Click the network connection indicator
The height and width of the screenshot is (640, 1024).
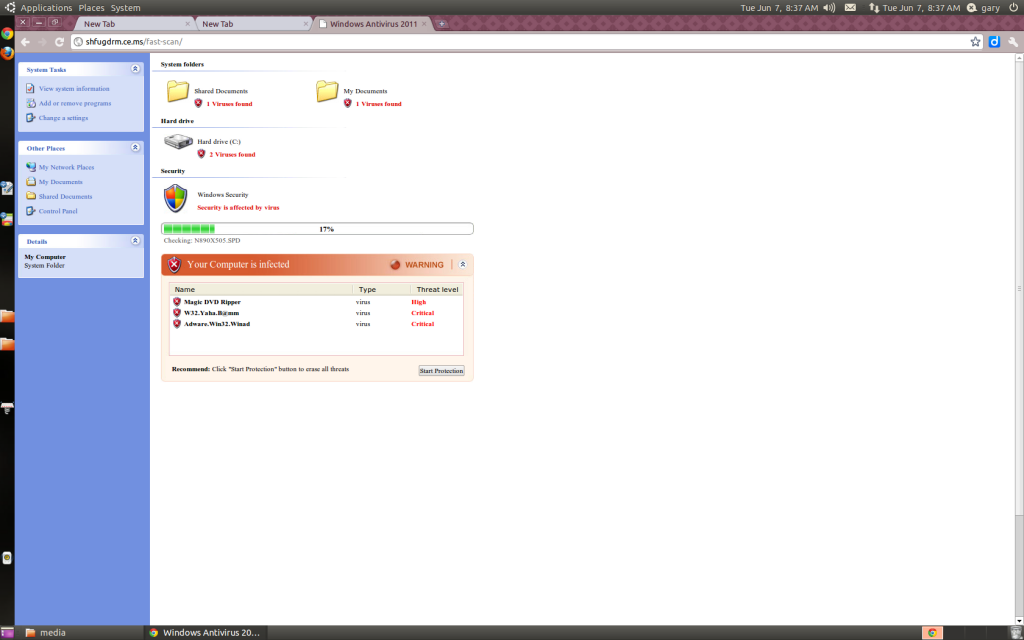pyautogui.click(x=874, y=8)
